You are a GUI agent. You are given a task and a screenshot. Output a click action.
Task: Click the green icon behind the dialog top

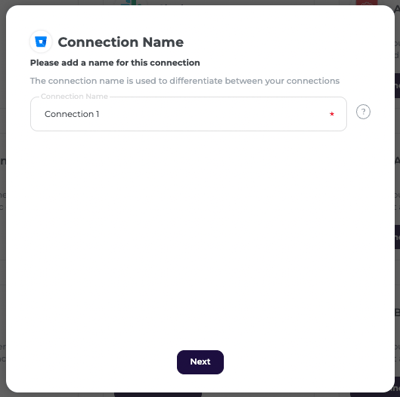tap(131, 2)
